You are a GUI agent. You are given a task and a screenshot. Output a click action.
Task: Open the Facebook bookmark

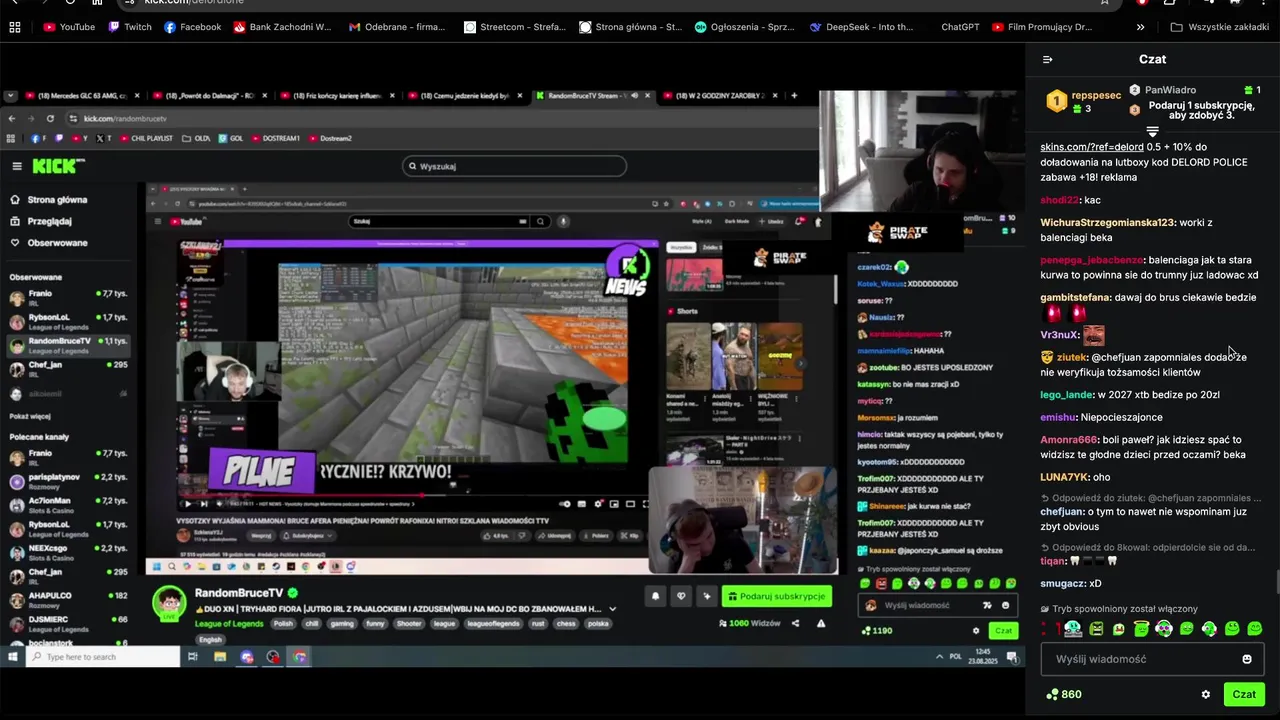pyautogui.click(x=192, y=27)
